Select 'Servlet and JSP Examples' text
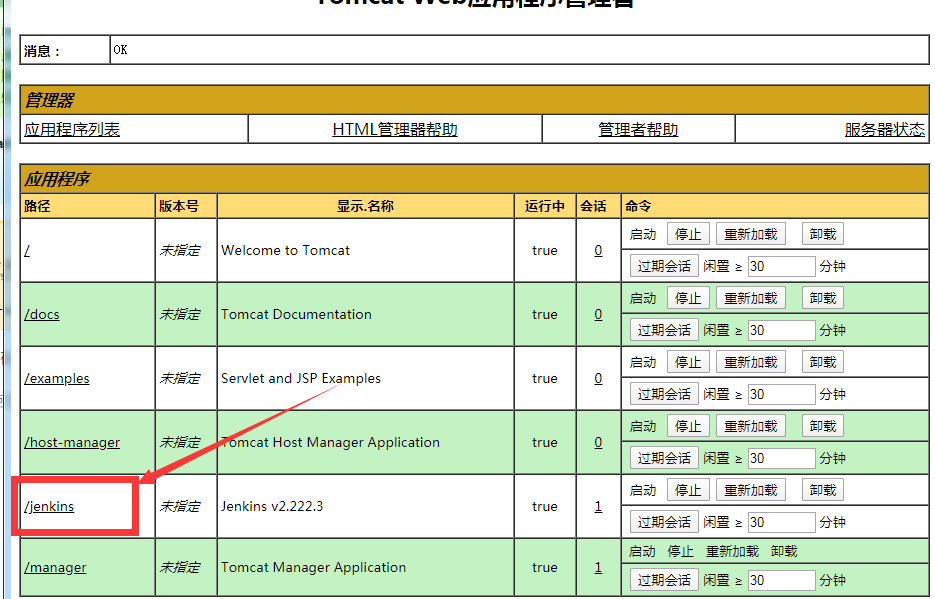 301,378
